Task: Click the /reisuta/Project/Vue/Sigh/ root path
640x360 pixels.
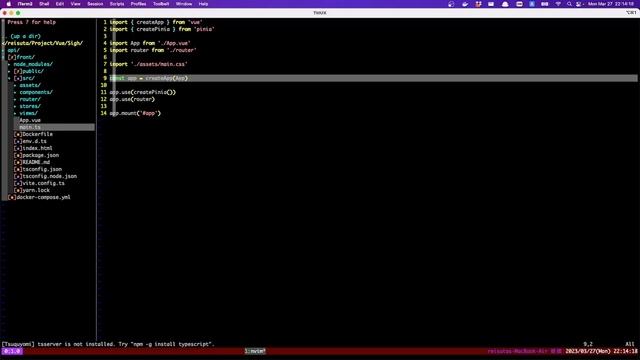Action: click(x=42, y=43)
